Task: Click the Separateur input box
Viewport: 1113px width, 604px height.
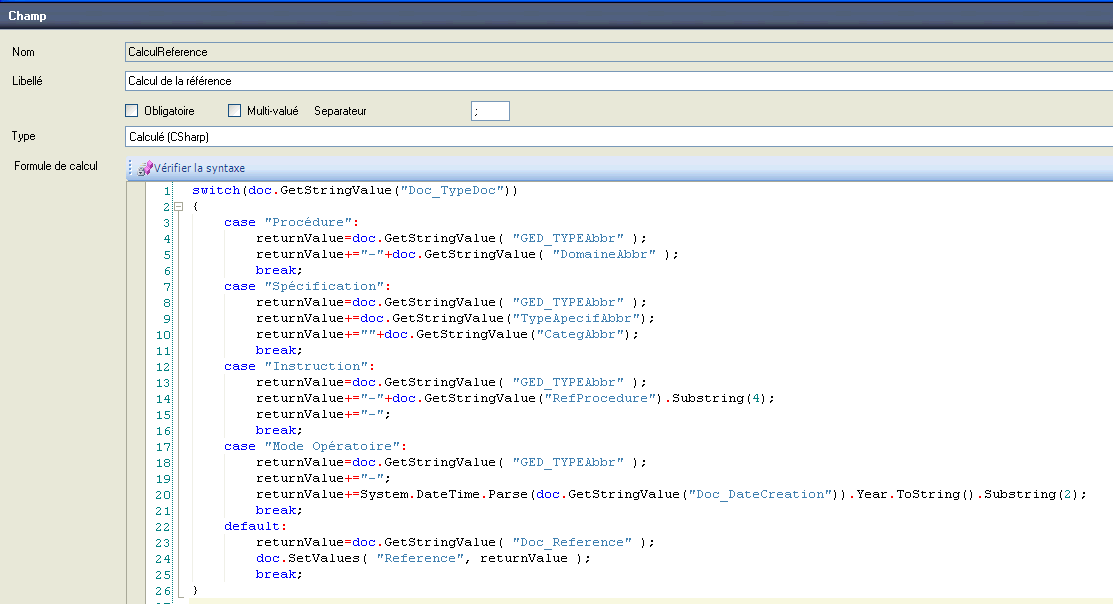Action: coord(490,111)
